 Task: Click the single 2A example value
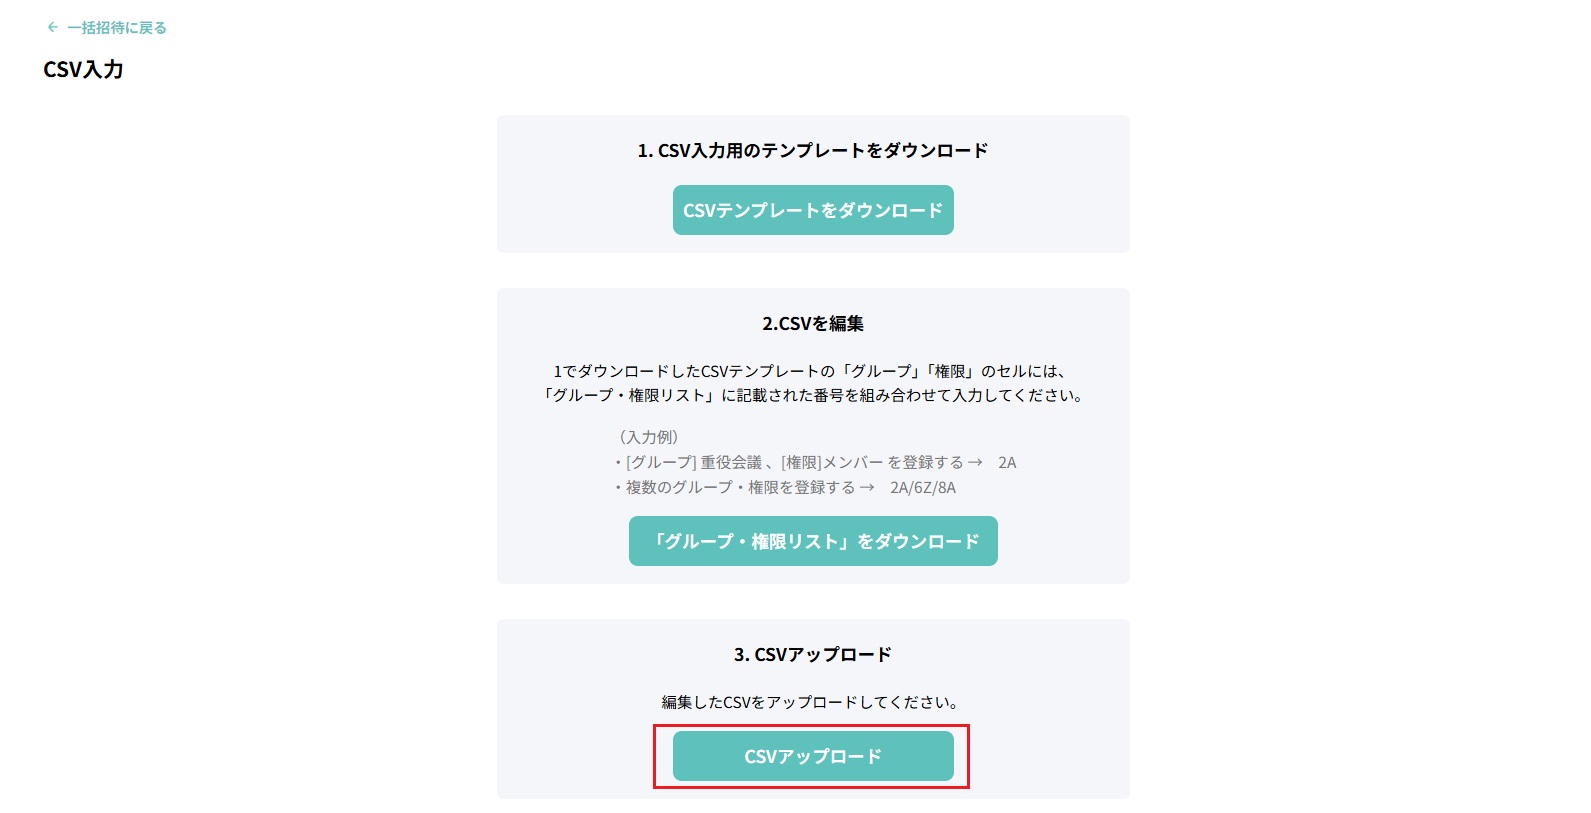[1006, 462]
